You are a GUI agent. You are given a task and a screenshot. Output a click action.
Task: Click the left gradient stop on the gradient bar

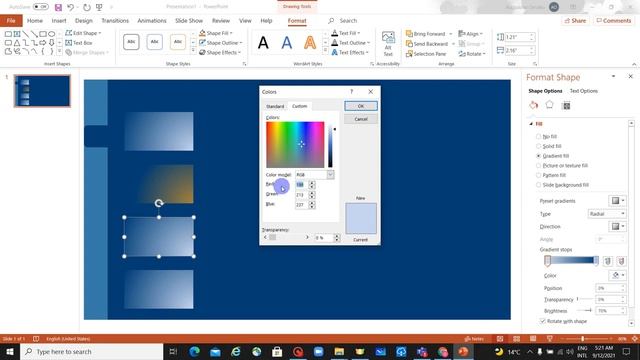click(547, 261)
